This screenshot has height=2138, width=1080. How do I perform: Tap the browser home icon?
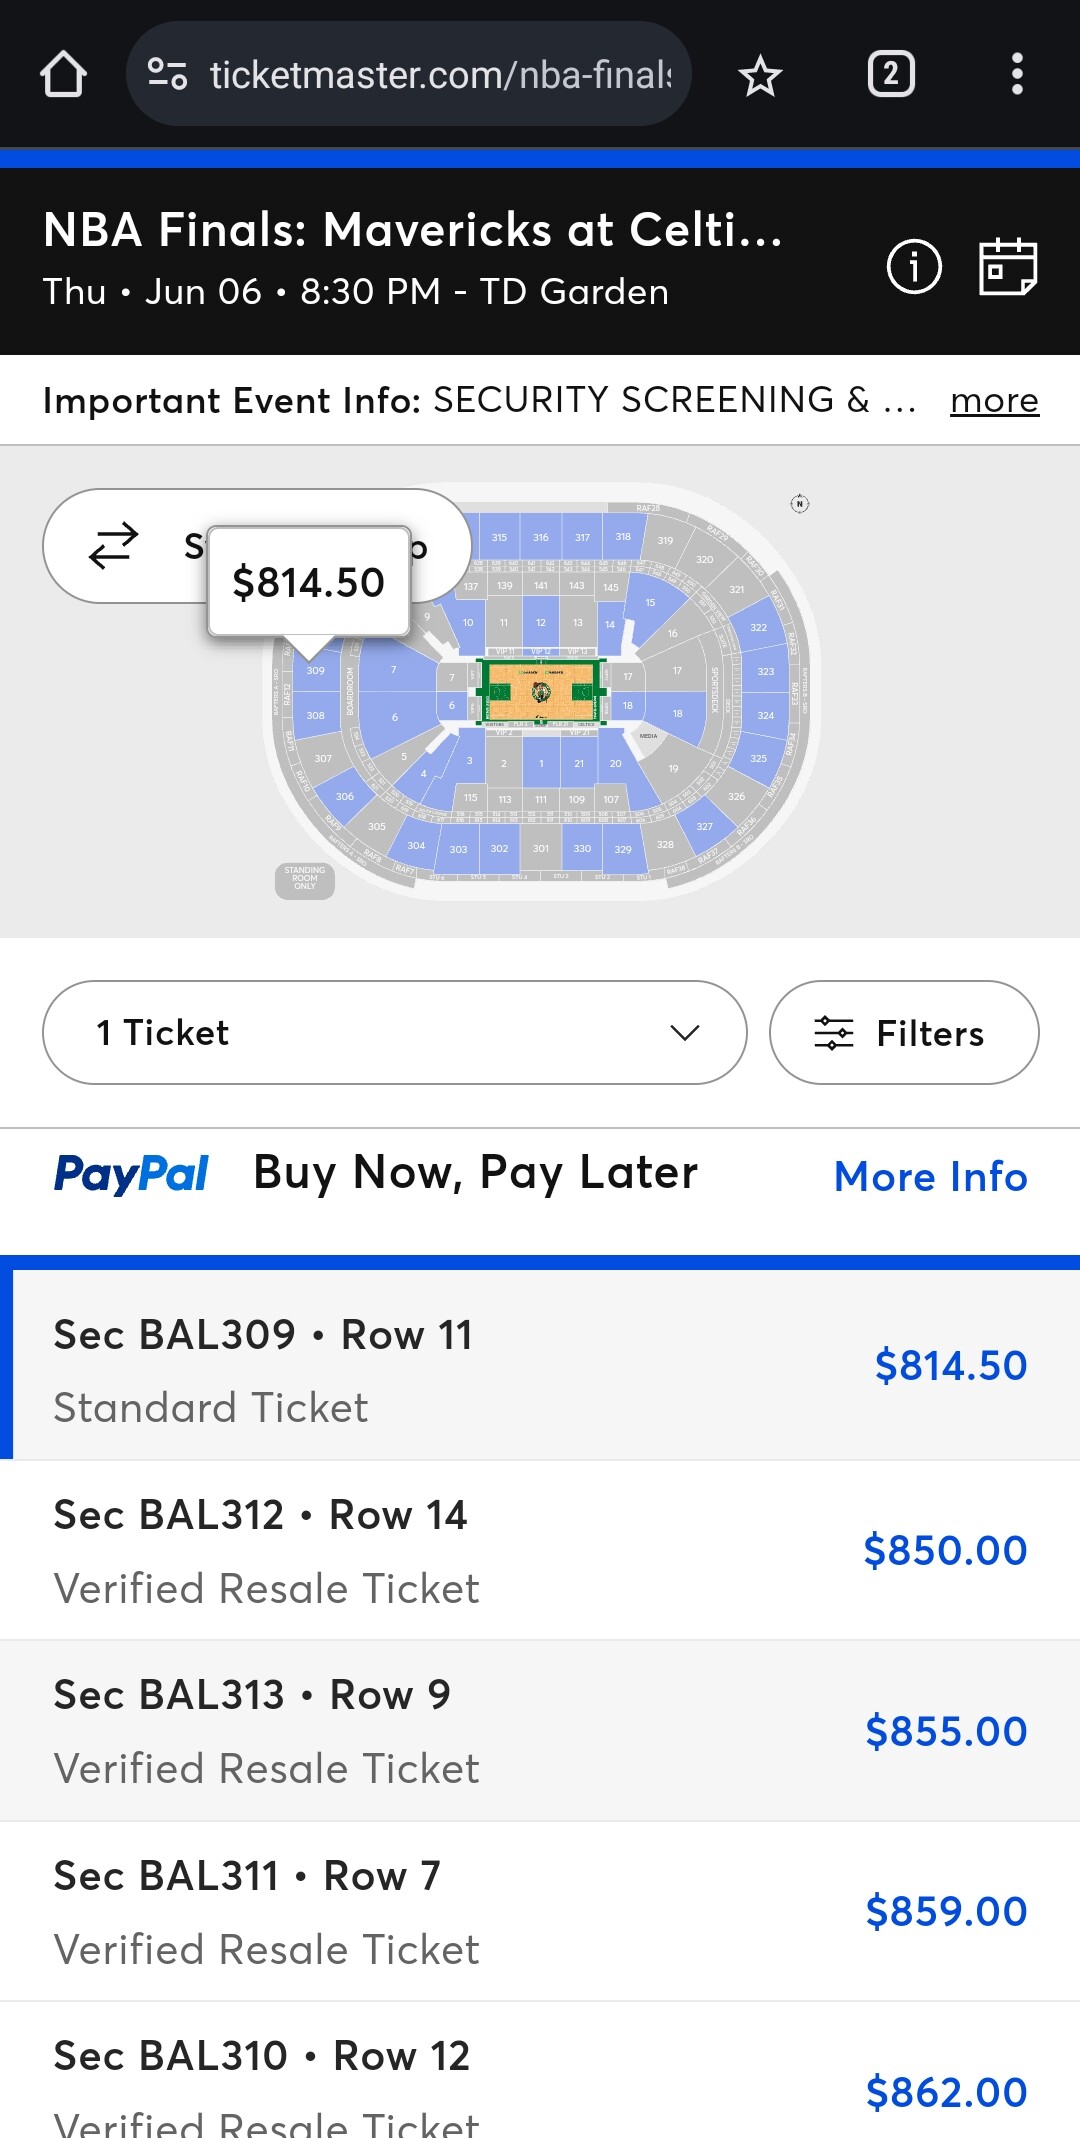click(x=63, y=75)
